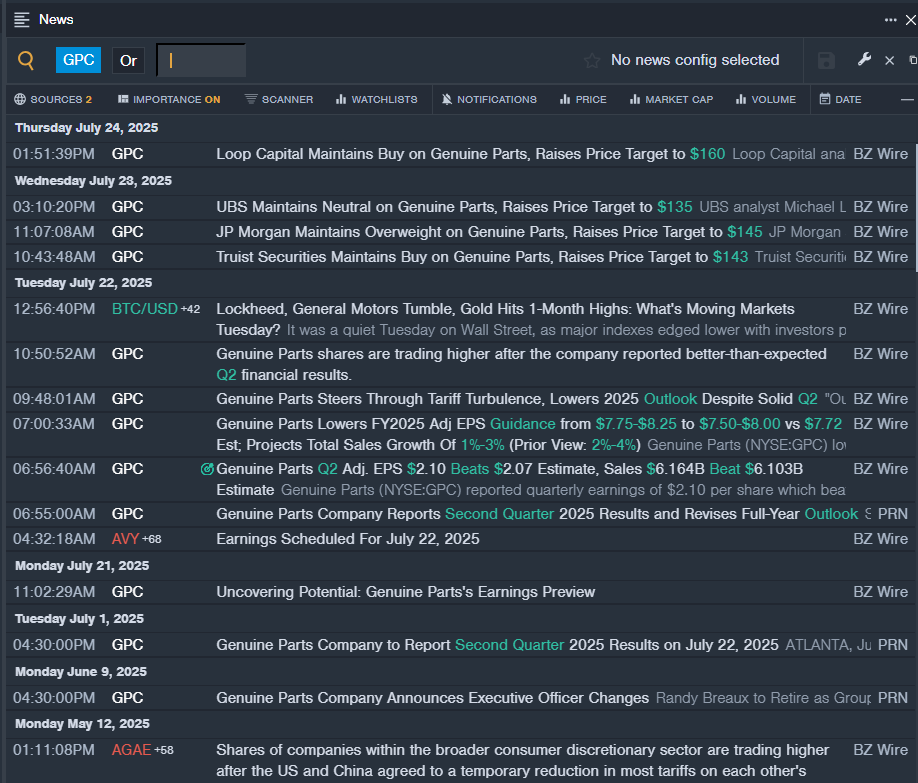Click the BTC/USD ticker symbol
The height and width of the screenshot is (783, 918).
(145, 309)
